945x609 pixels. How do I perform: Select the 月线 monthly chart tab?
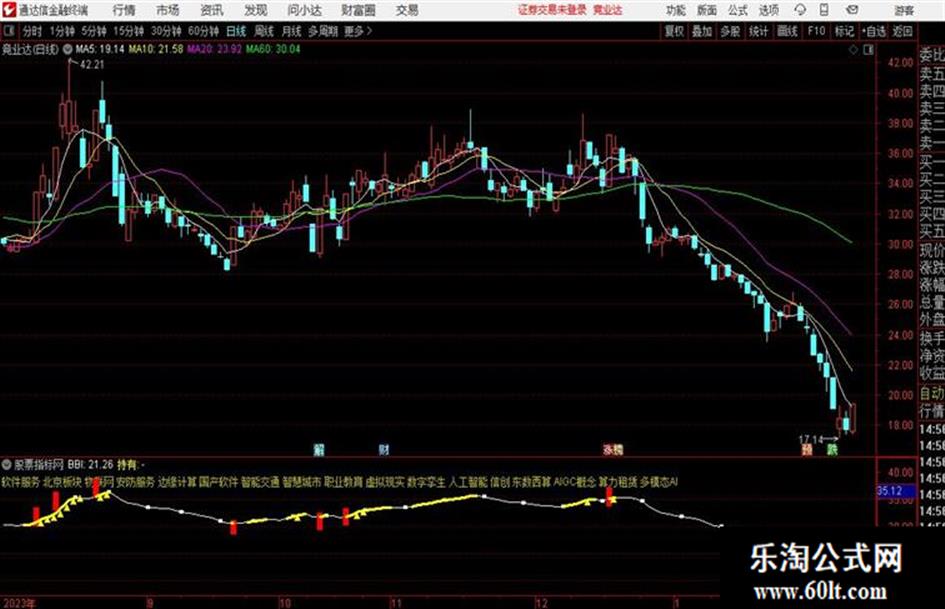point(292,31)
